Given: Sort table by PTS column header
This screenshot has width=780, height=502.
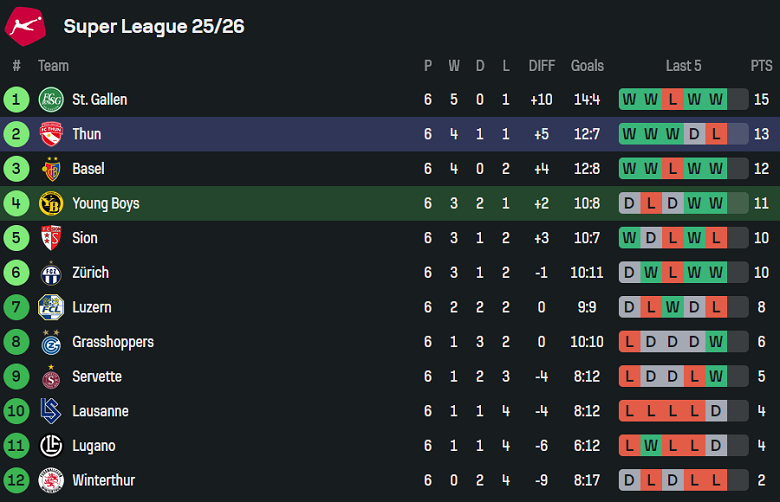Looking at the screenshot, I should [x=761, y=66].
